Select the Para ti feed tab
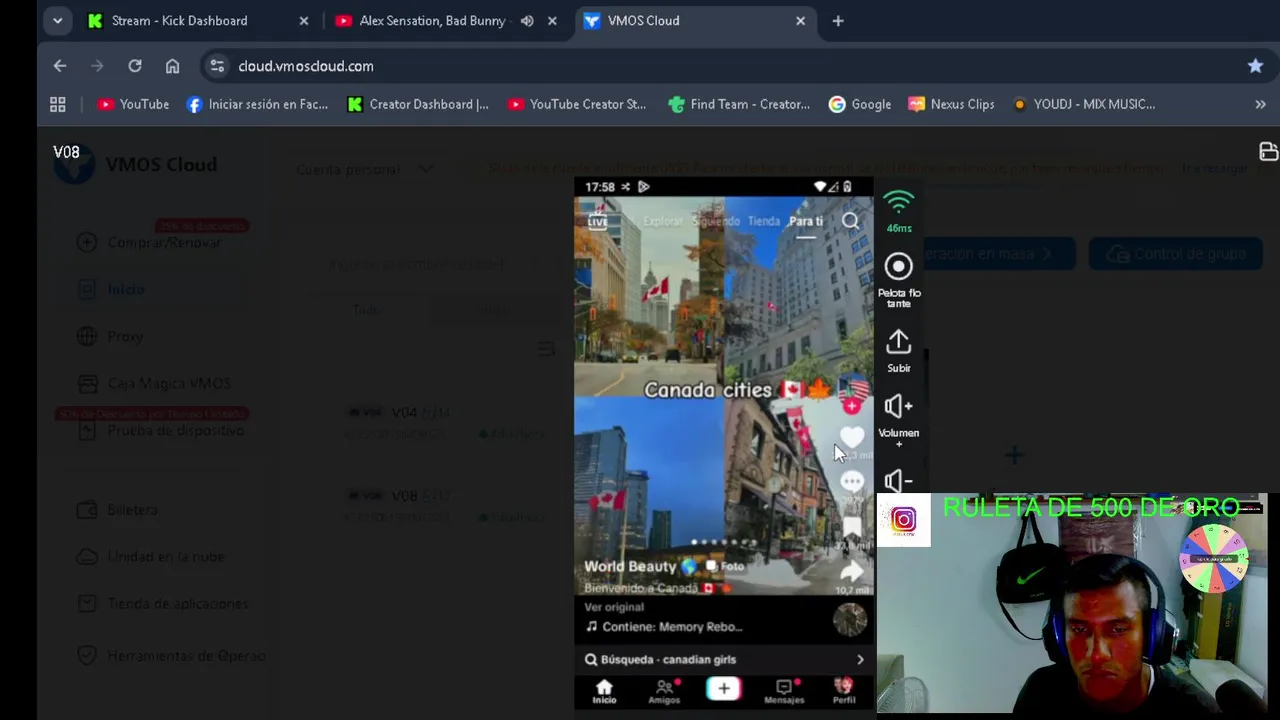The width and height of the screenshot is (1280, 720). 806,221
